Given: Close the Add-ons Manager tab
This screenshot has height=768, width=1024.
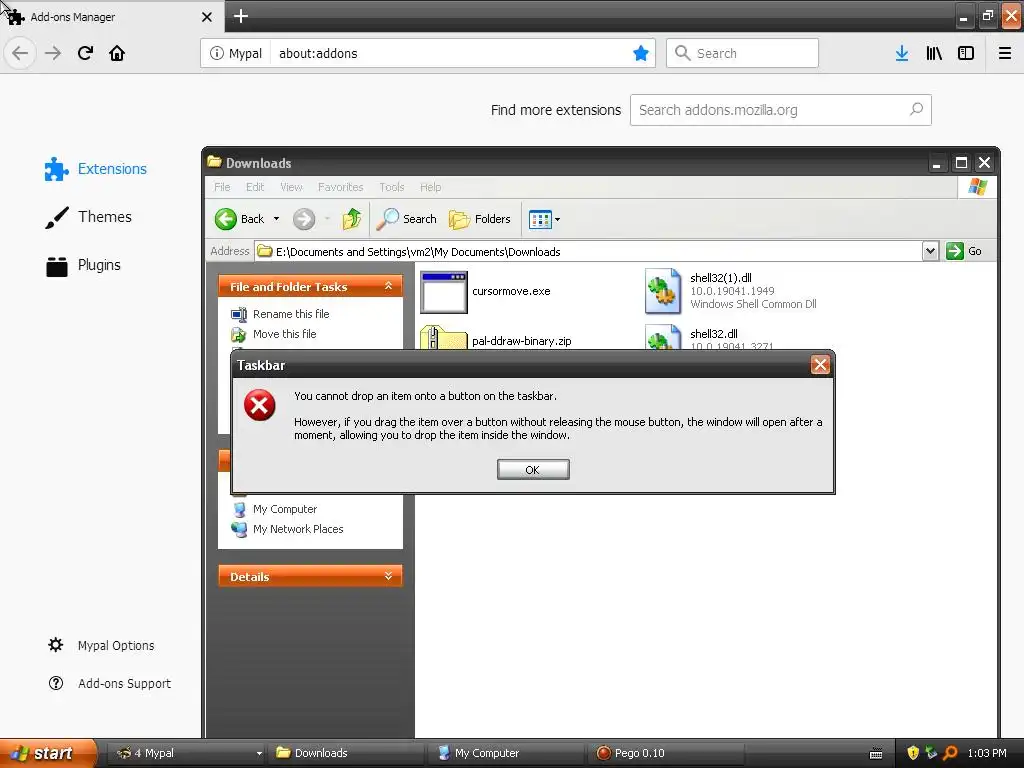Looking at the screenshot, I should (206, 17).
